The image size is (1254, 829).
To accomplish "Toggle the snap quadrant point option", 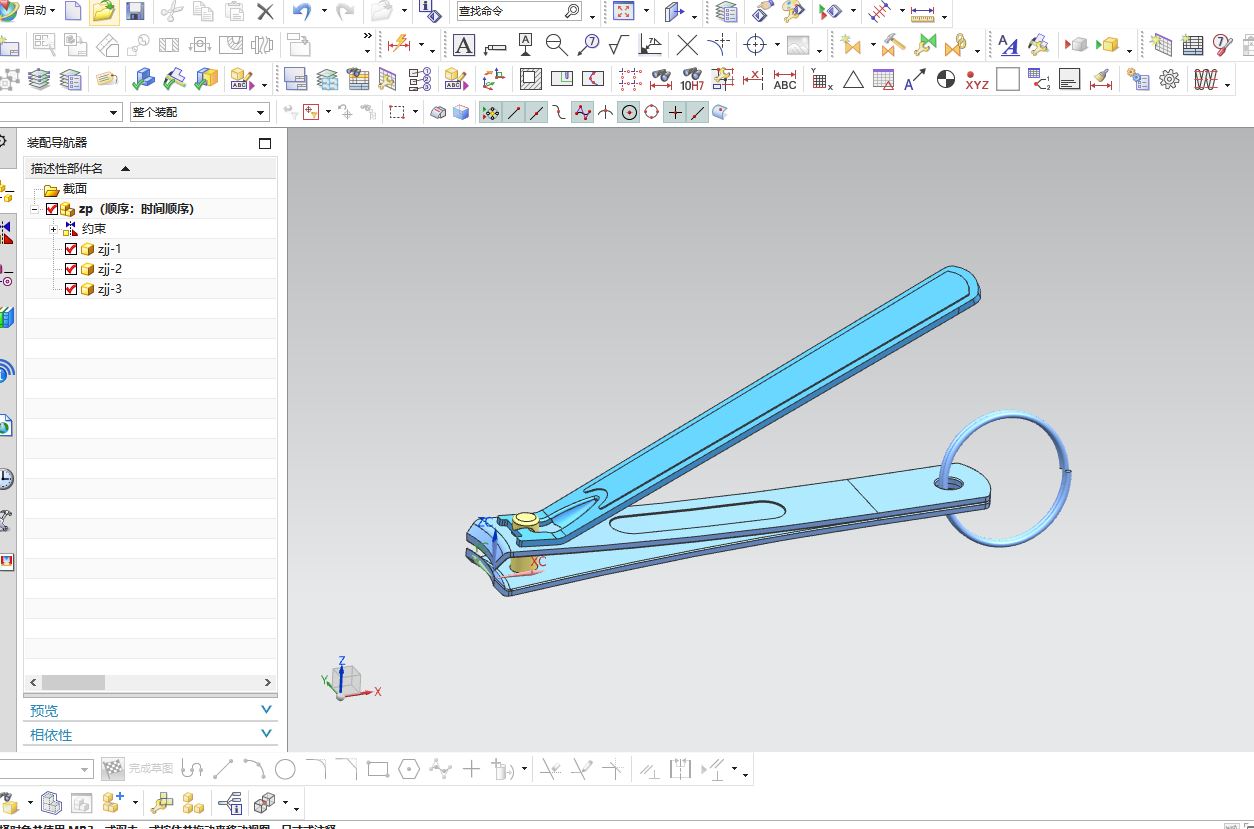I will [652, 113].
